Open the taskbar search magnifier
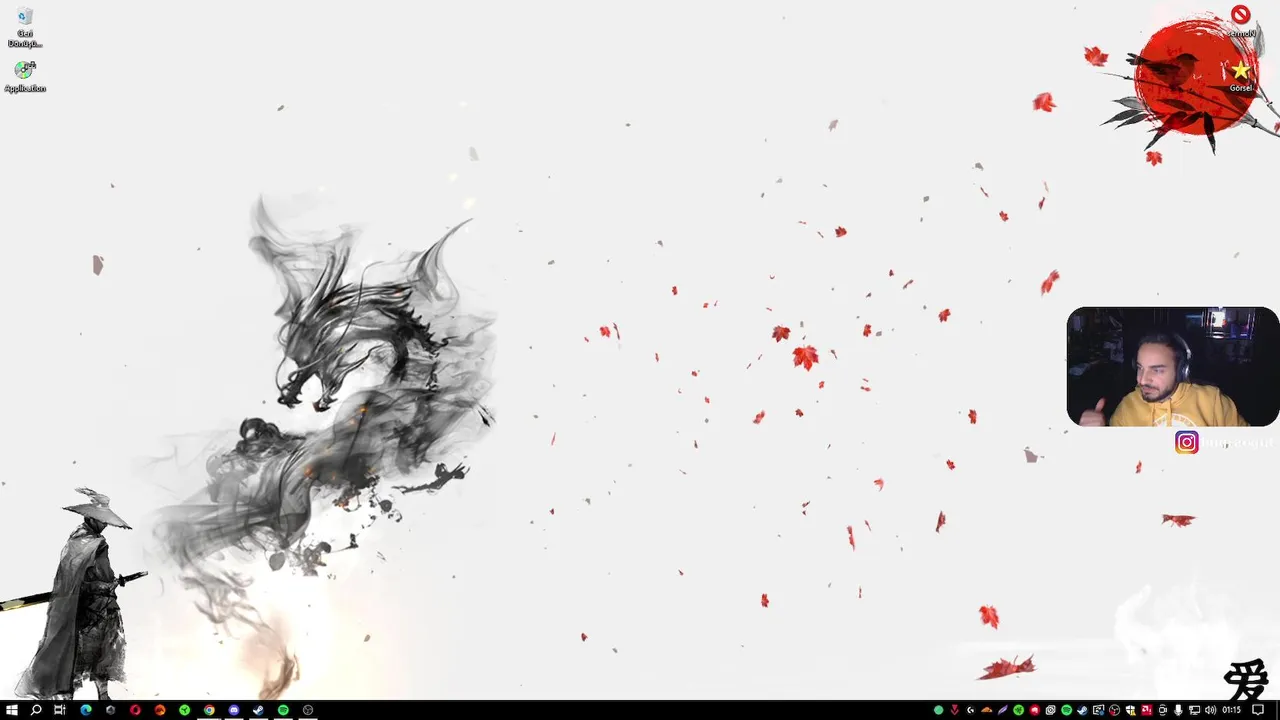This screenshot has width=1280, height=720. (x=36, y=710)
